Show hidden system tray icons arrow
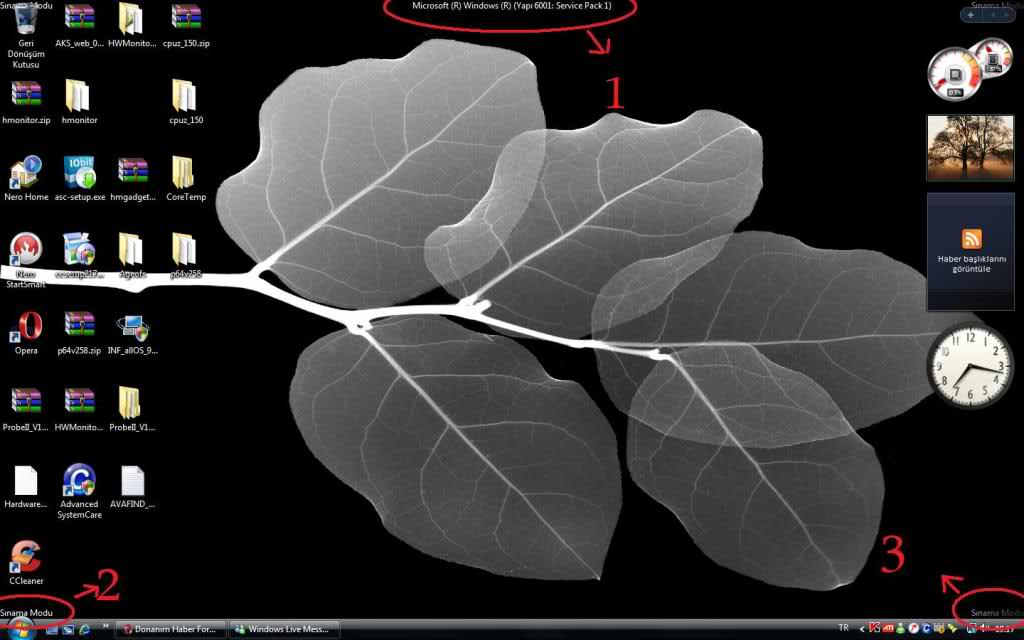This screenshot has height=640, width=1024. 863,629
